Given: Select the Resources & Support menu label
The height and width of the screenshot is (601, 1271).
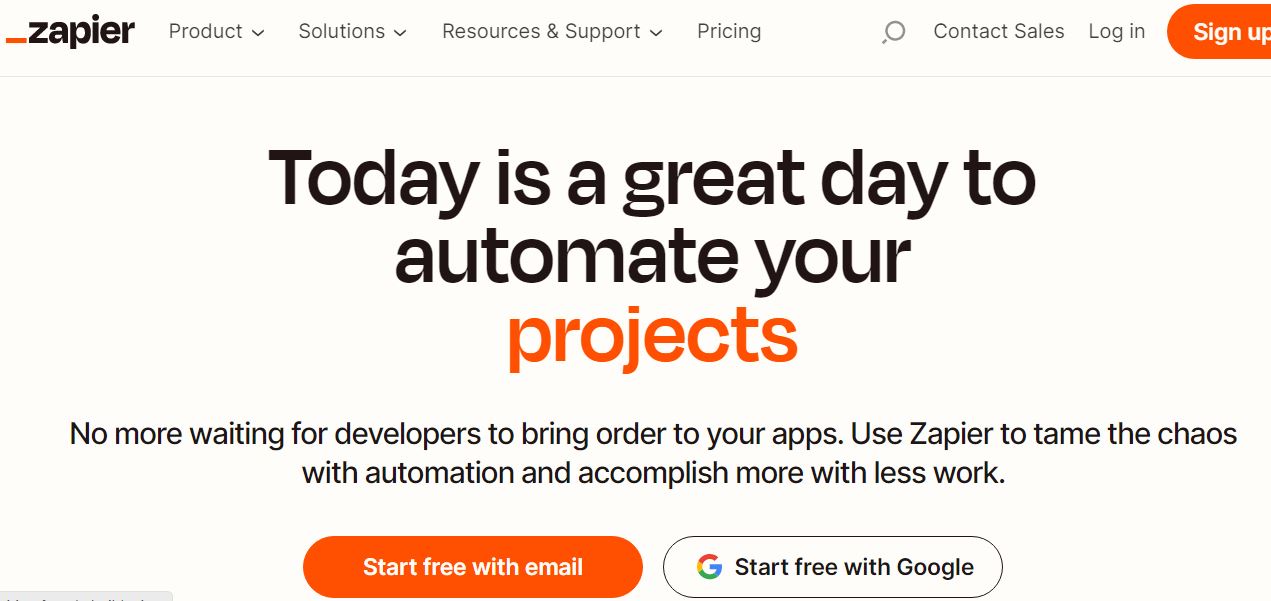Looking at the screenshot, I should click(x=541, y=32).
